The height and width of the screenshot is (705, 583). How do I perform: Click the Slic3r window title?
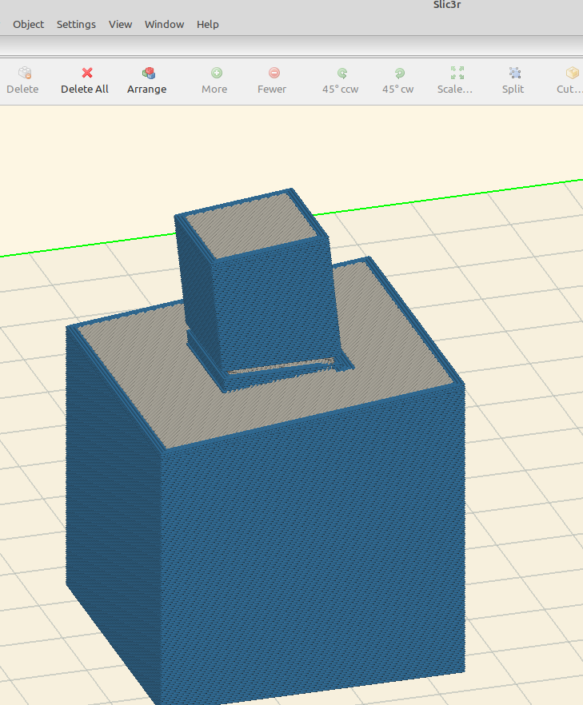point(447,5)
